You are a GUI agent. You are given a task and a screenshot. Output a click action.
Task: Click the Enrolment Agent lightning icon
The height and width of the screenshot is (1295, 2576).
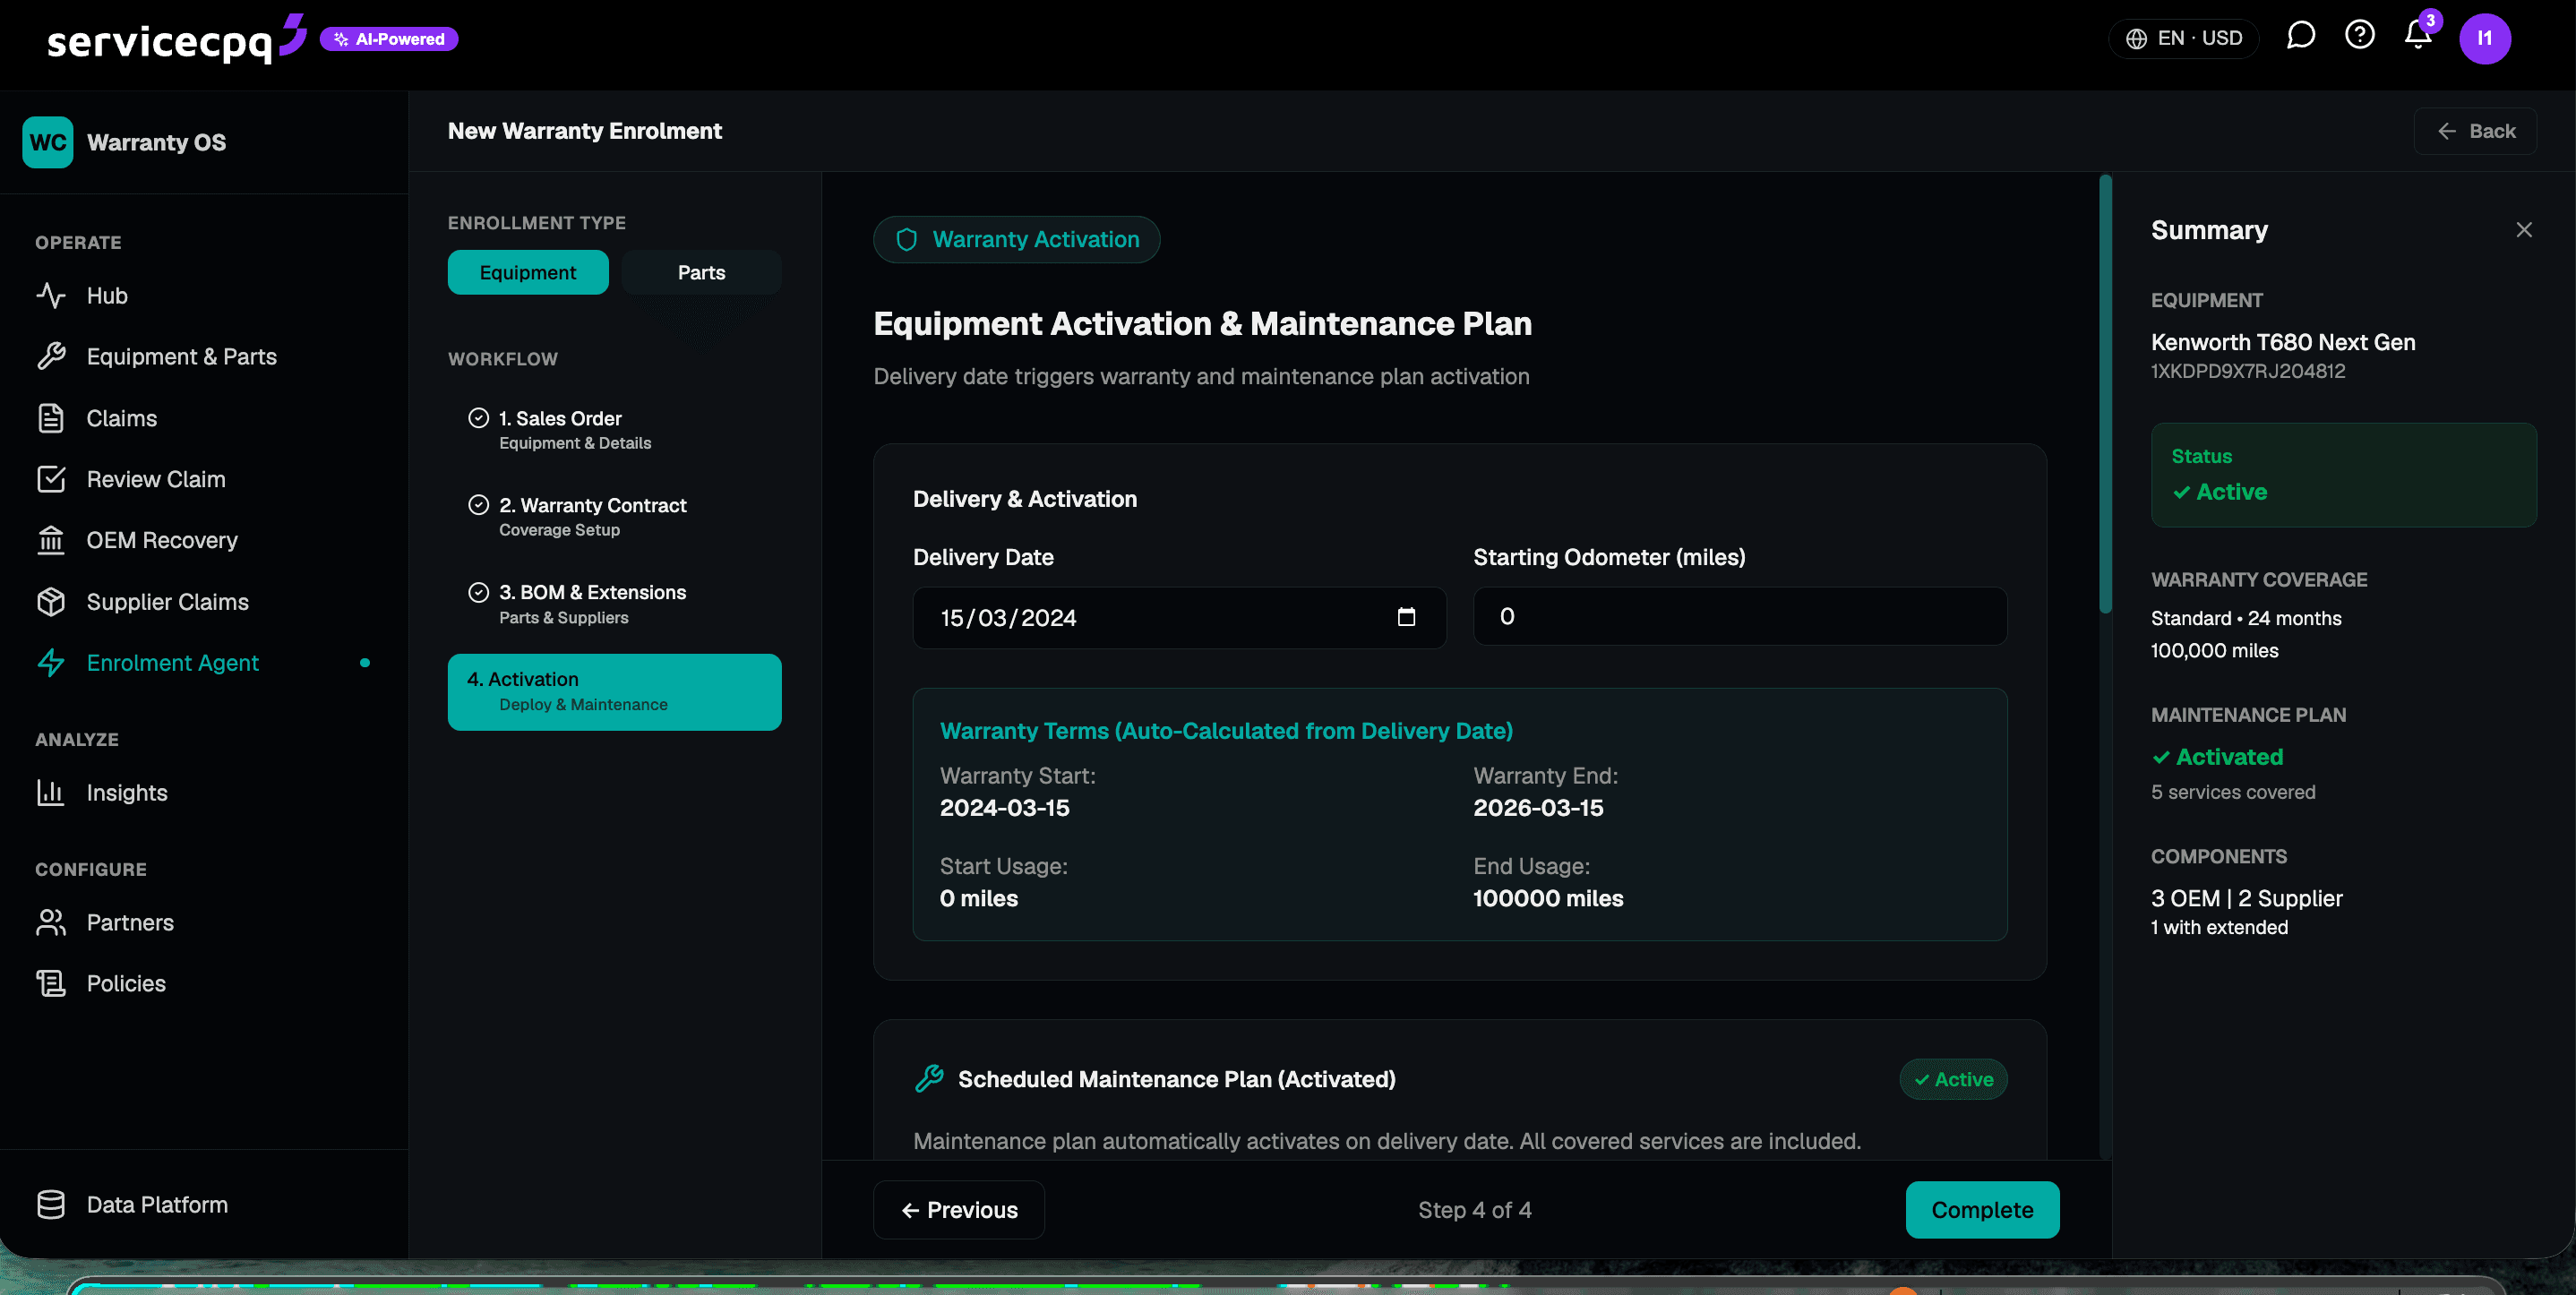[x=51, y=663]
